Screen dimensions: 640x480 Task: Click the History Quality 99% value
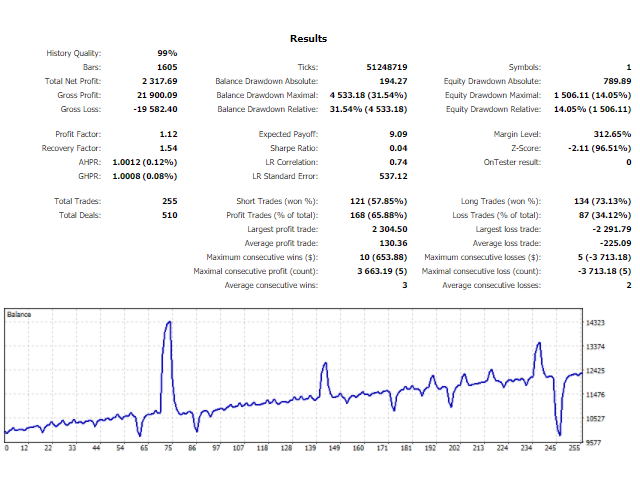click(x=167, y=53)
